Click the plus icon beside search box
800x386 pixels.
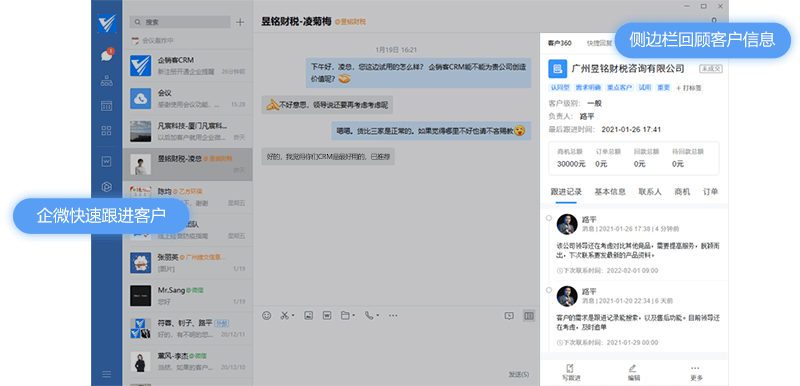240,22
